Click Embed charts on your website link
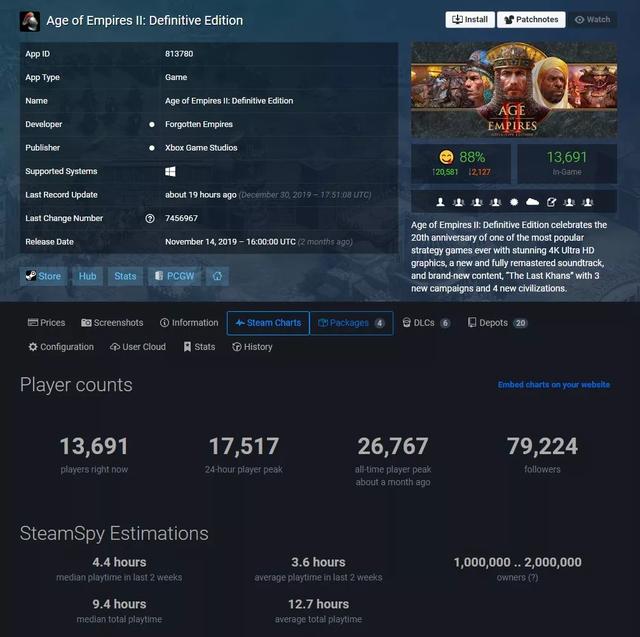This screenshot has height=637, width=640. point(553,385)
